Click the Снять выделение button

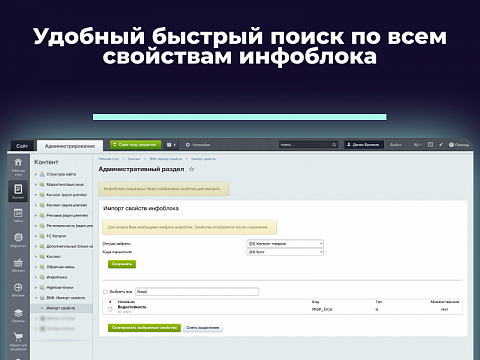203,328
